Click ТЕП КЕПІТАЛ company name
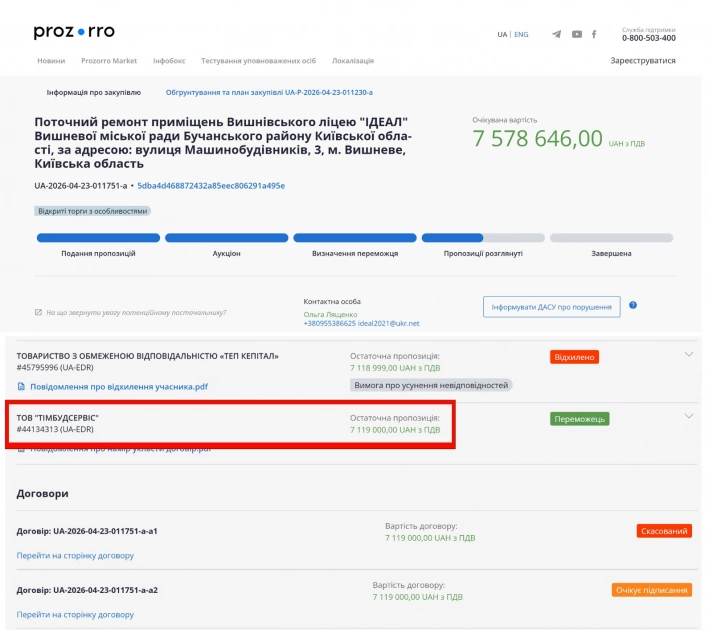 (148, 356)
